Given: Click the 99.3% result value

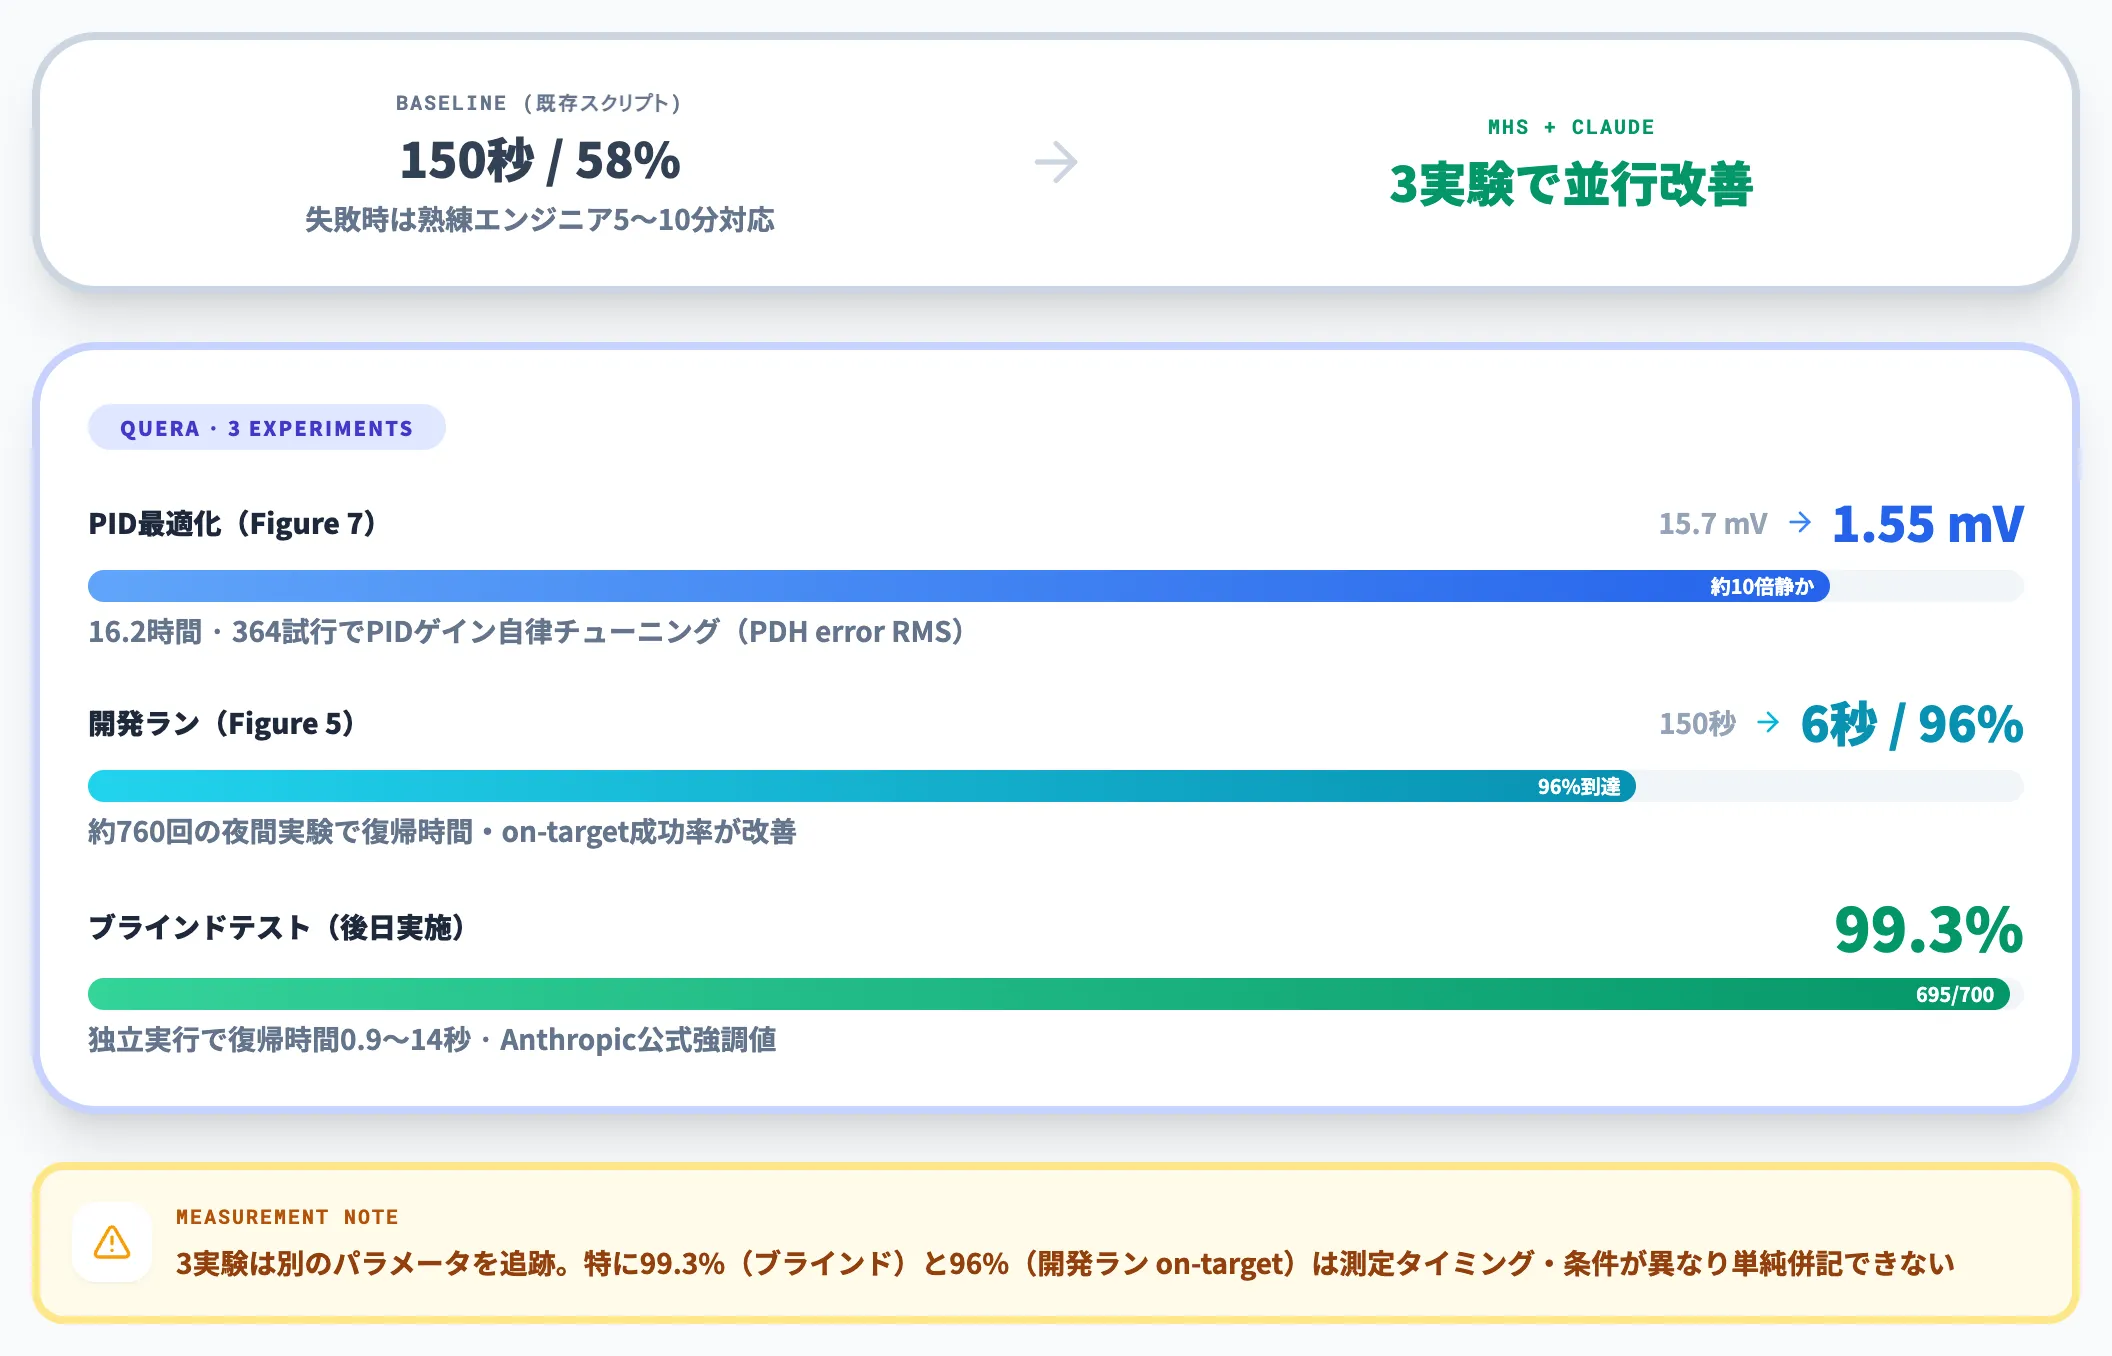Looking at the screenshot, I should coord(1928,930).
